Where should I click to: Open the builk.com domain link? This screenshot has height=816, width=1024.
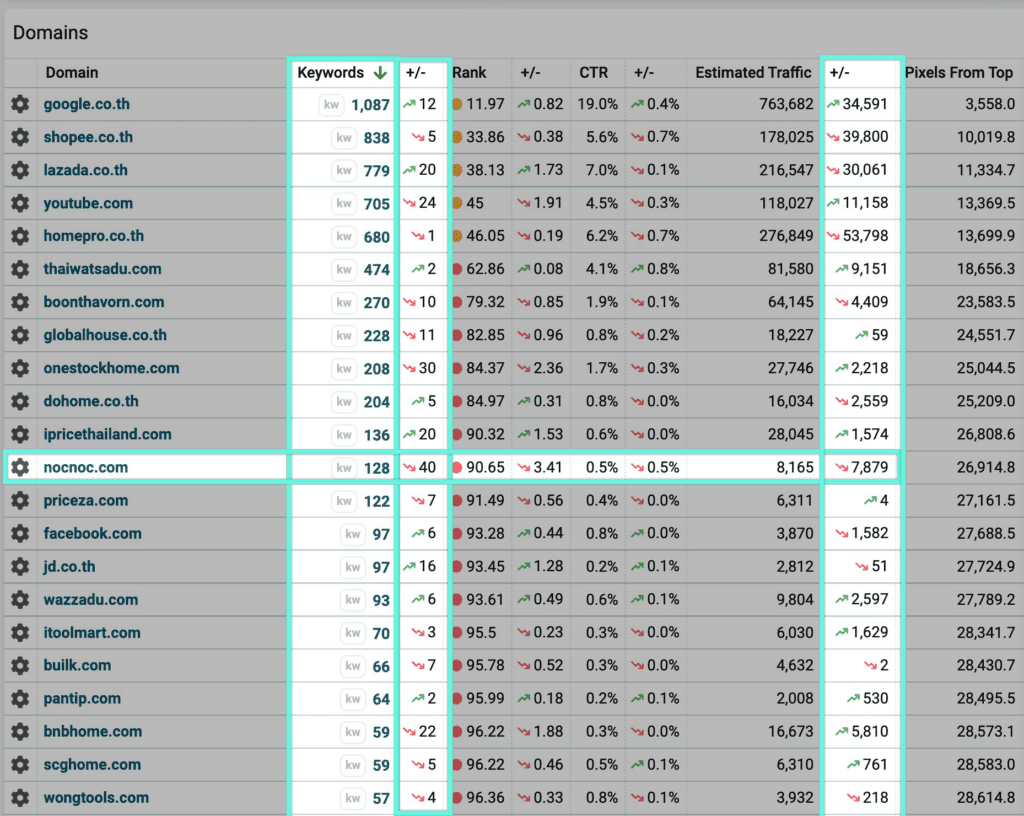(77, 666)
